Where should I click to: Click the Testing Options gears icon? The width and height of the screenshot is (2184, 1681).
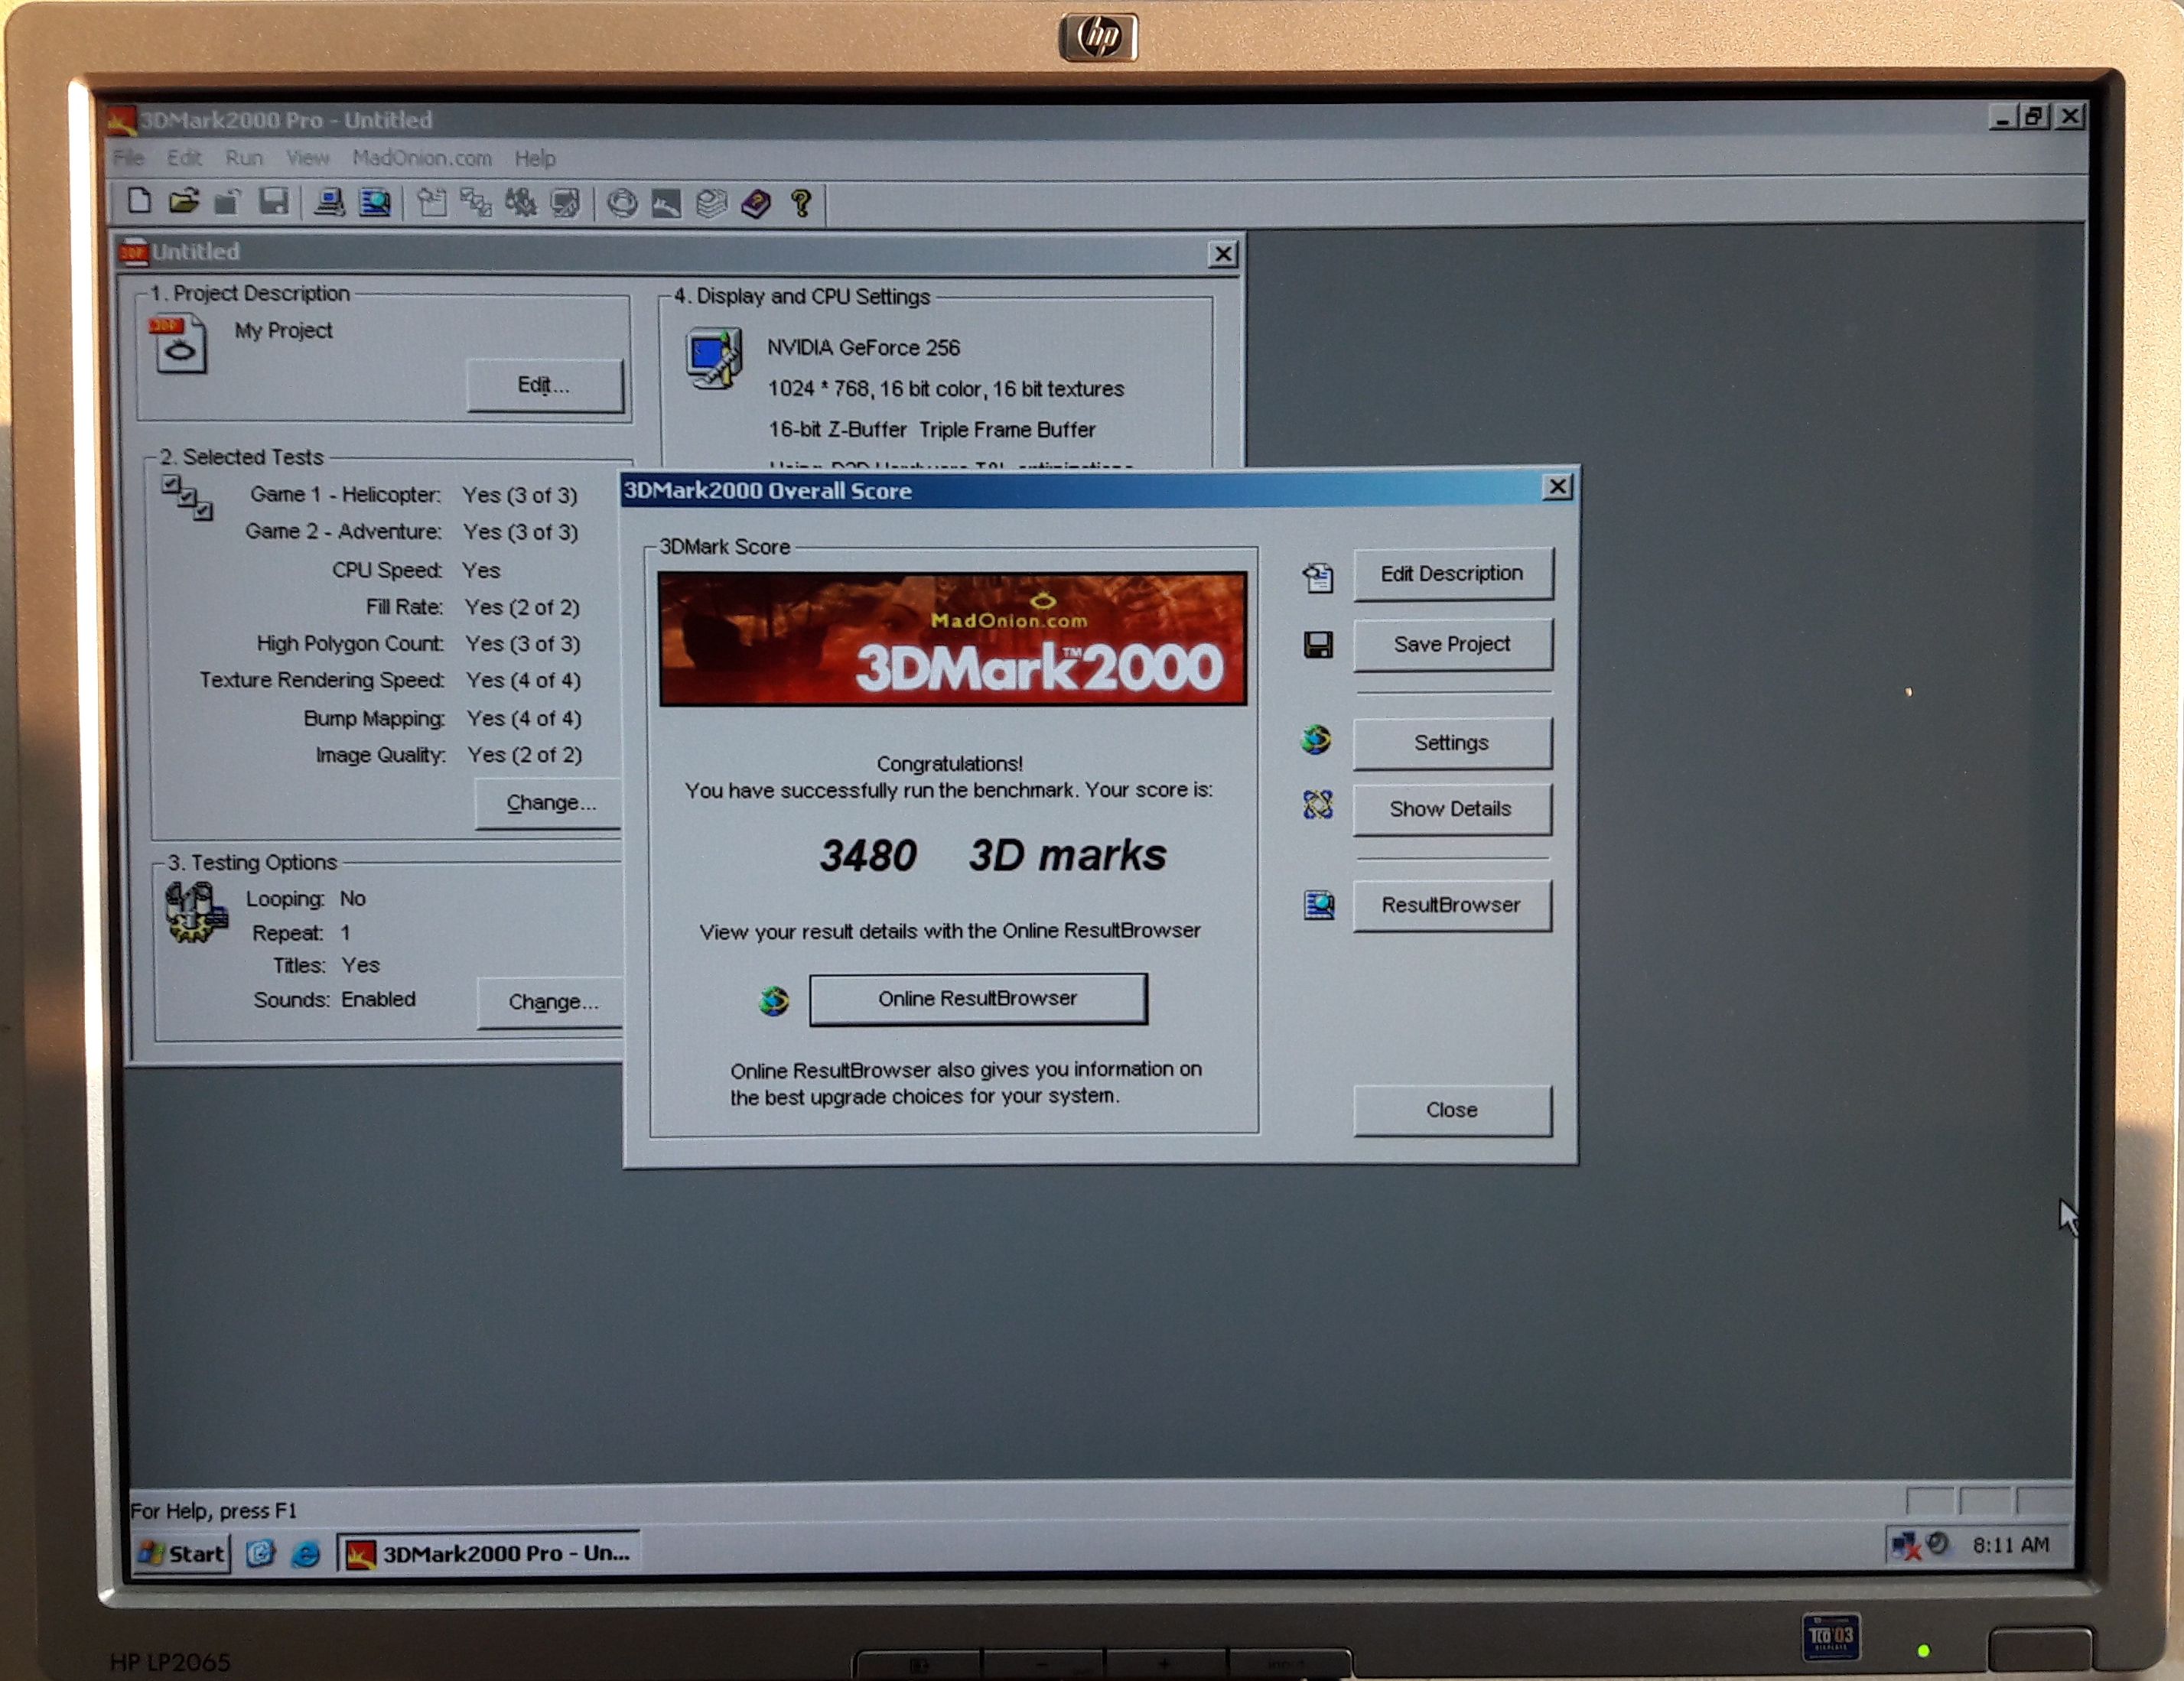196,912
